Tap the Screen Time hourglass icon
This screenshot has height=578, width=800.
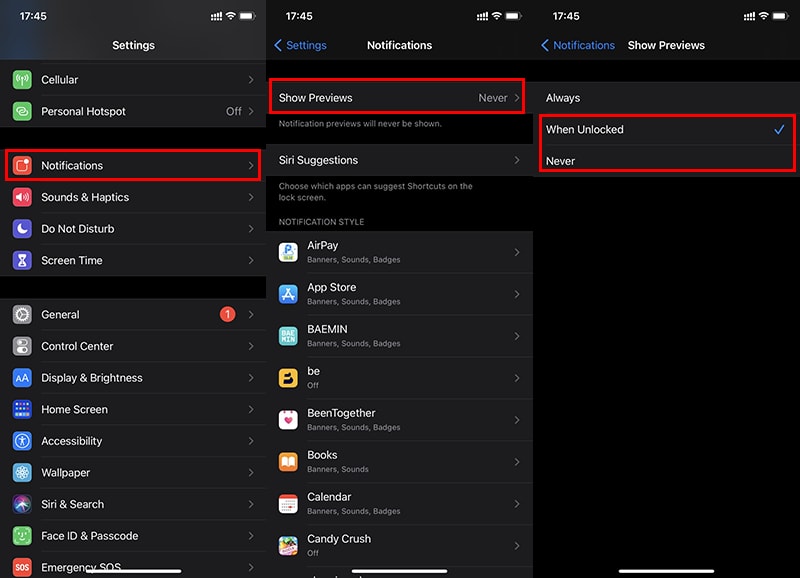pyautogui.click(x=22, y=260)
